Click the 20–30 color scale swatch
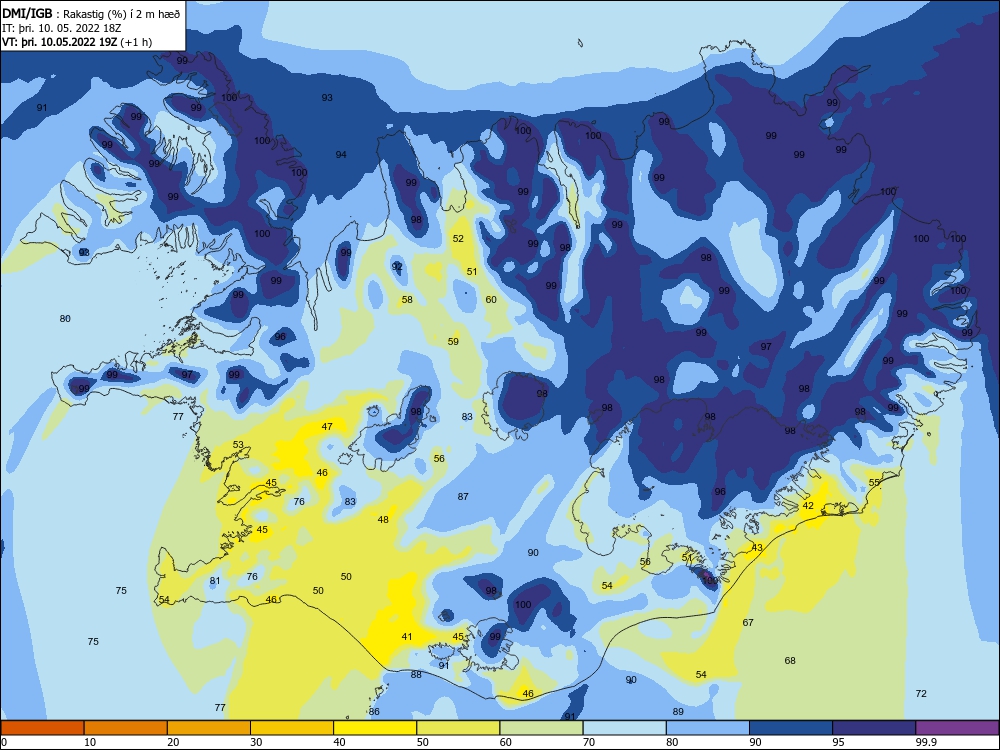This screenshot has height=750, width=1000. click(x=209, y=728)
